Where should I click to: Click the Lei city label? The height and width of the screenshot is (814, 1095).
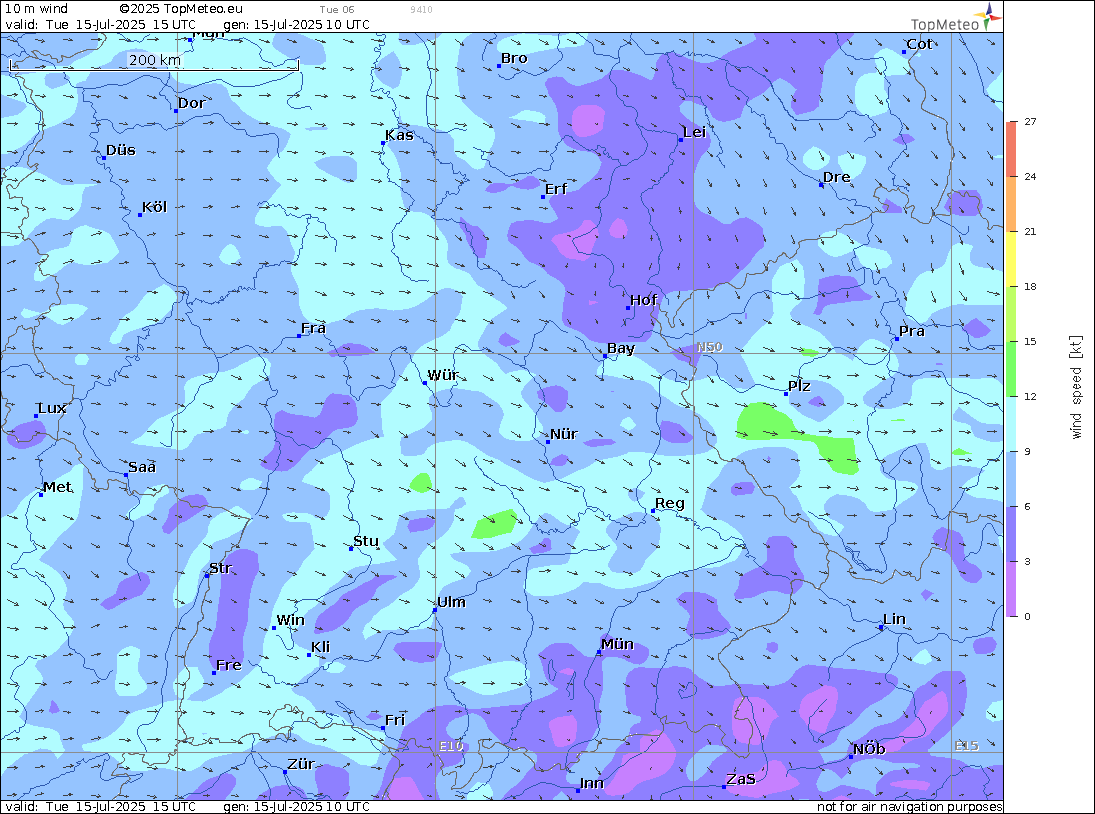coord(695,133)
